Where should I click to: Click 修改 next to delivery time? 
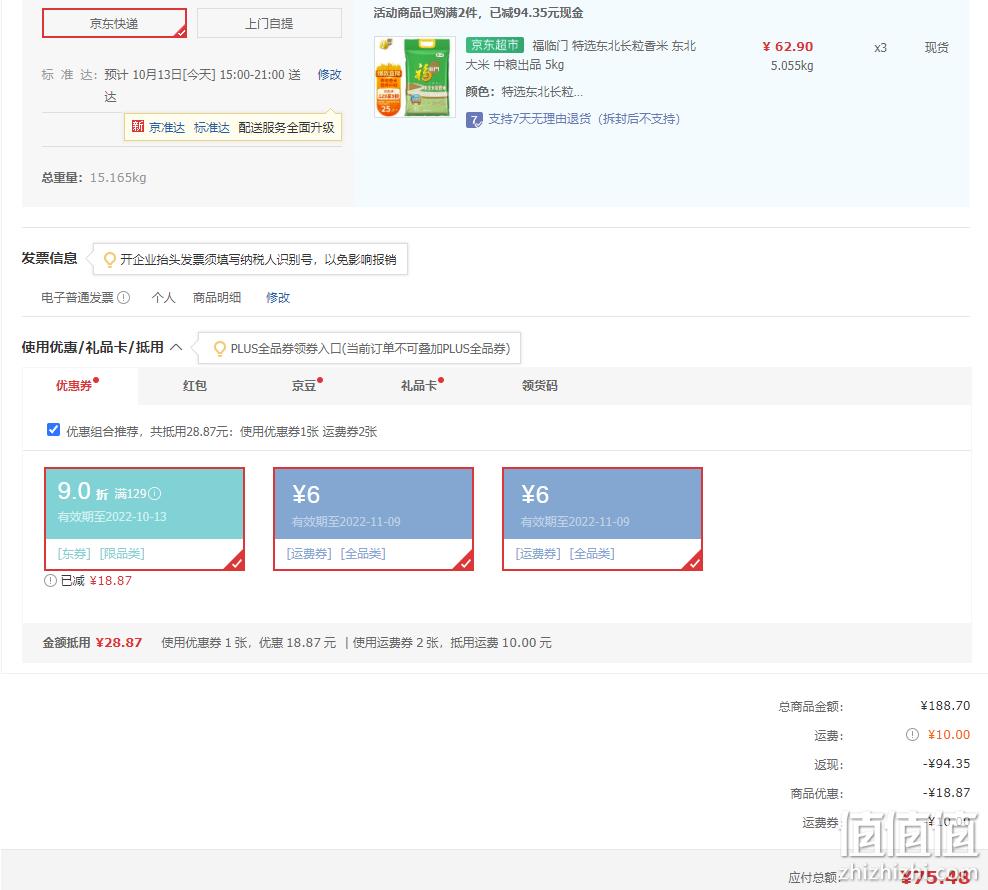tap(329, 74)
